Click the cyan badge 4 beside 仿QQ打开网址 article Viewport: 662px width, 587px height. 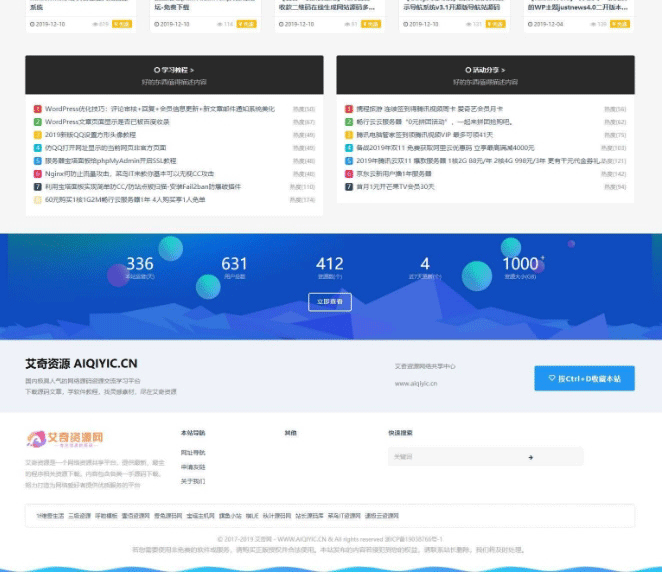coord(38,148)
